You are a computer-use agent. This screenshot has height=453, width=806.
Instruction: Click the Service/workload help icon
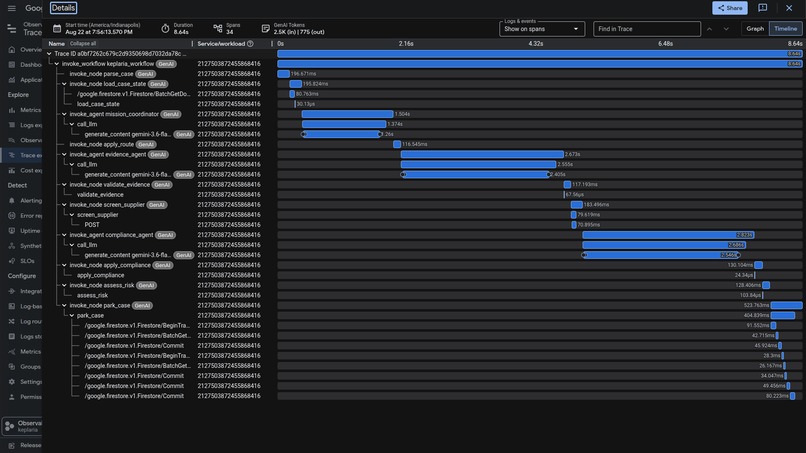[250, 44]
